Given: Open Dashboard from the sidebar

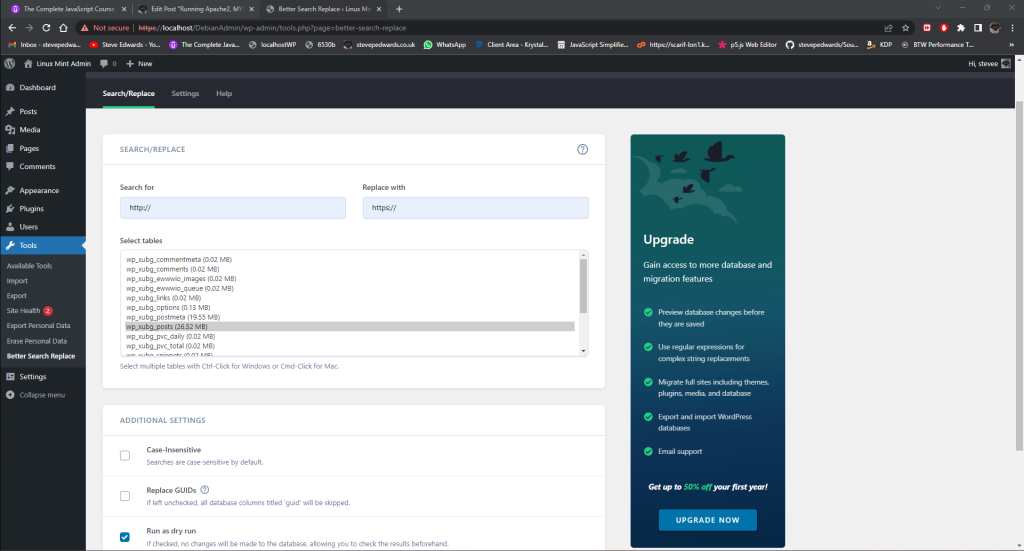Looking at the screenshot, I should click(x=37, y=88).
